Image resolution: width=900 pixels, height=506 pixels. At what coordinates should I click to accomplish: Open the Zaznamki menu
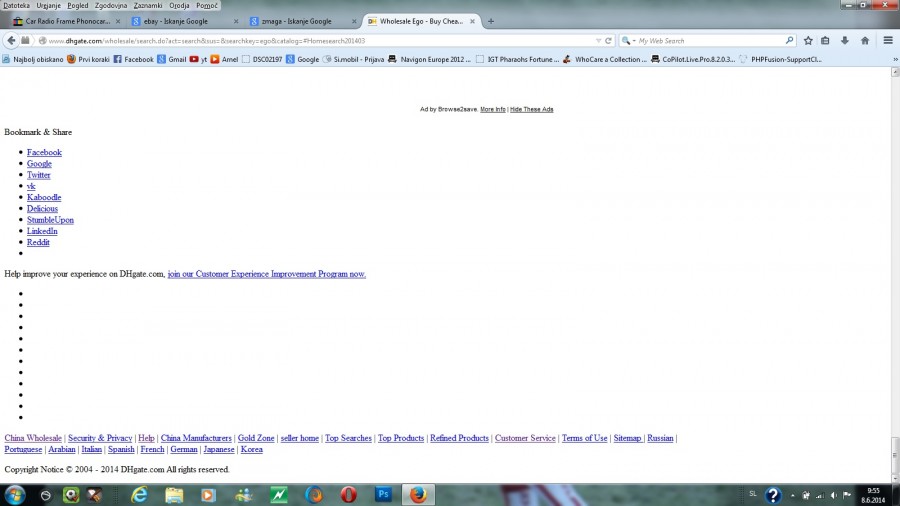pos(148,5)
